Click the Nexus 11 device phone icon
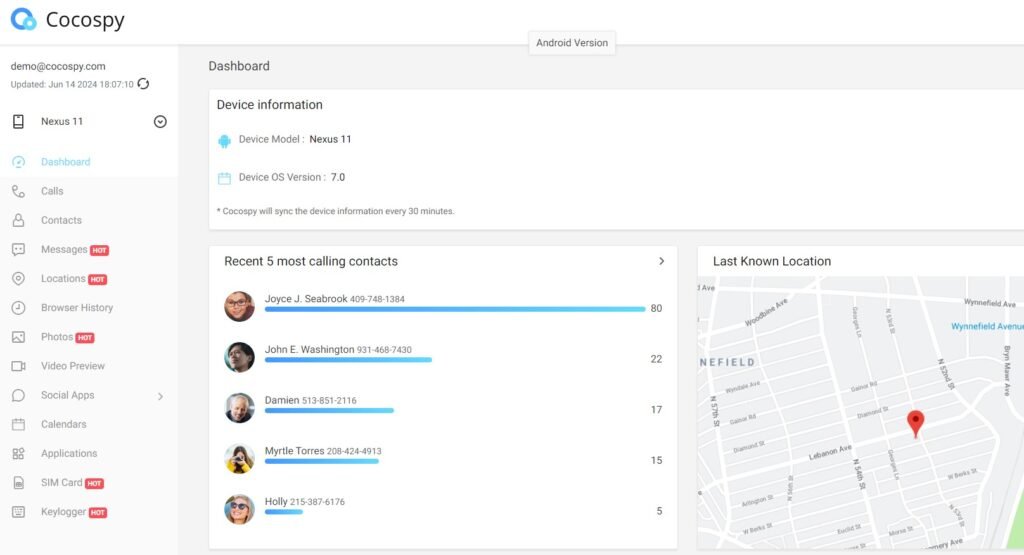 (x=18, y=121)
